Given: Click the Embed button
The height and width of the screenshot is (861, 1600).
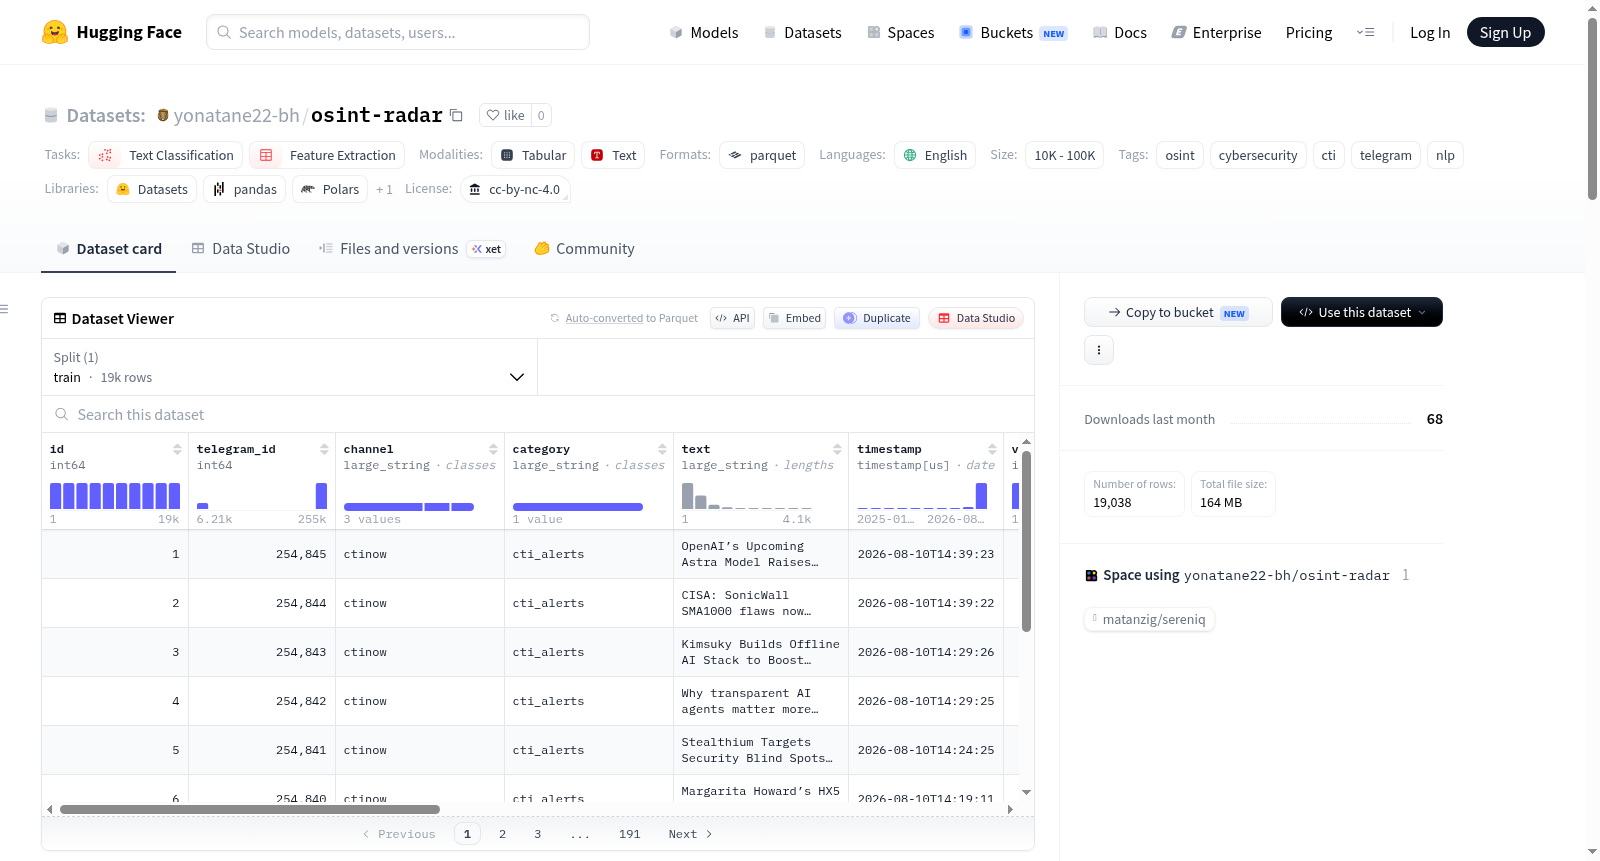Looking at the screenshot, I should pos(794,318).
